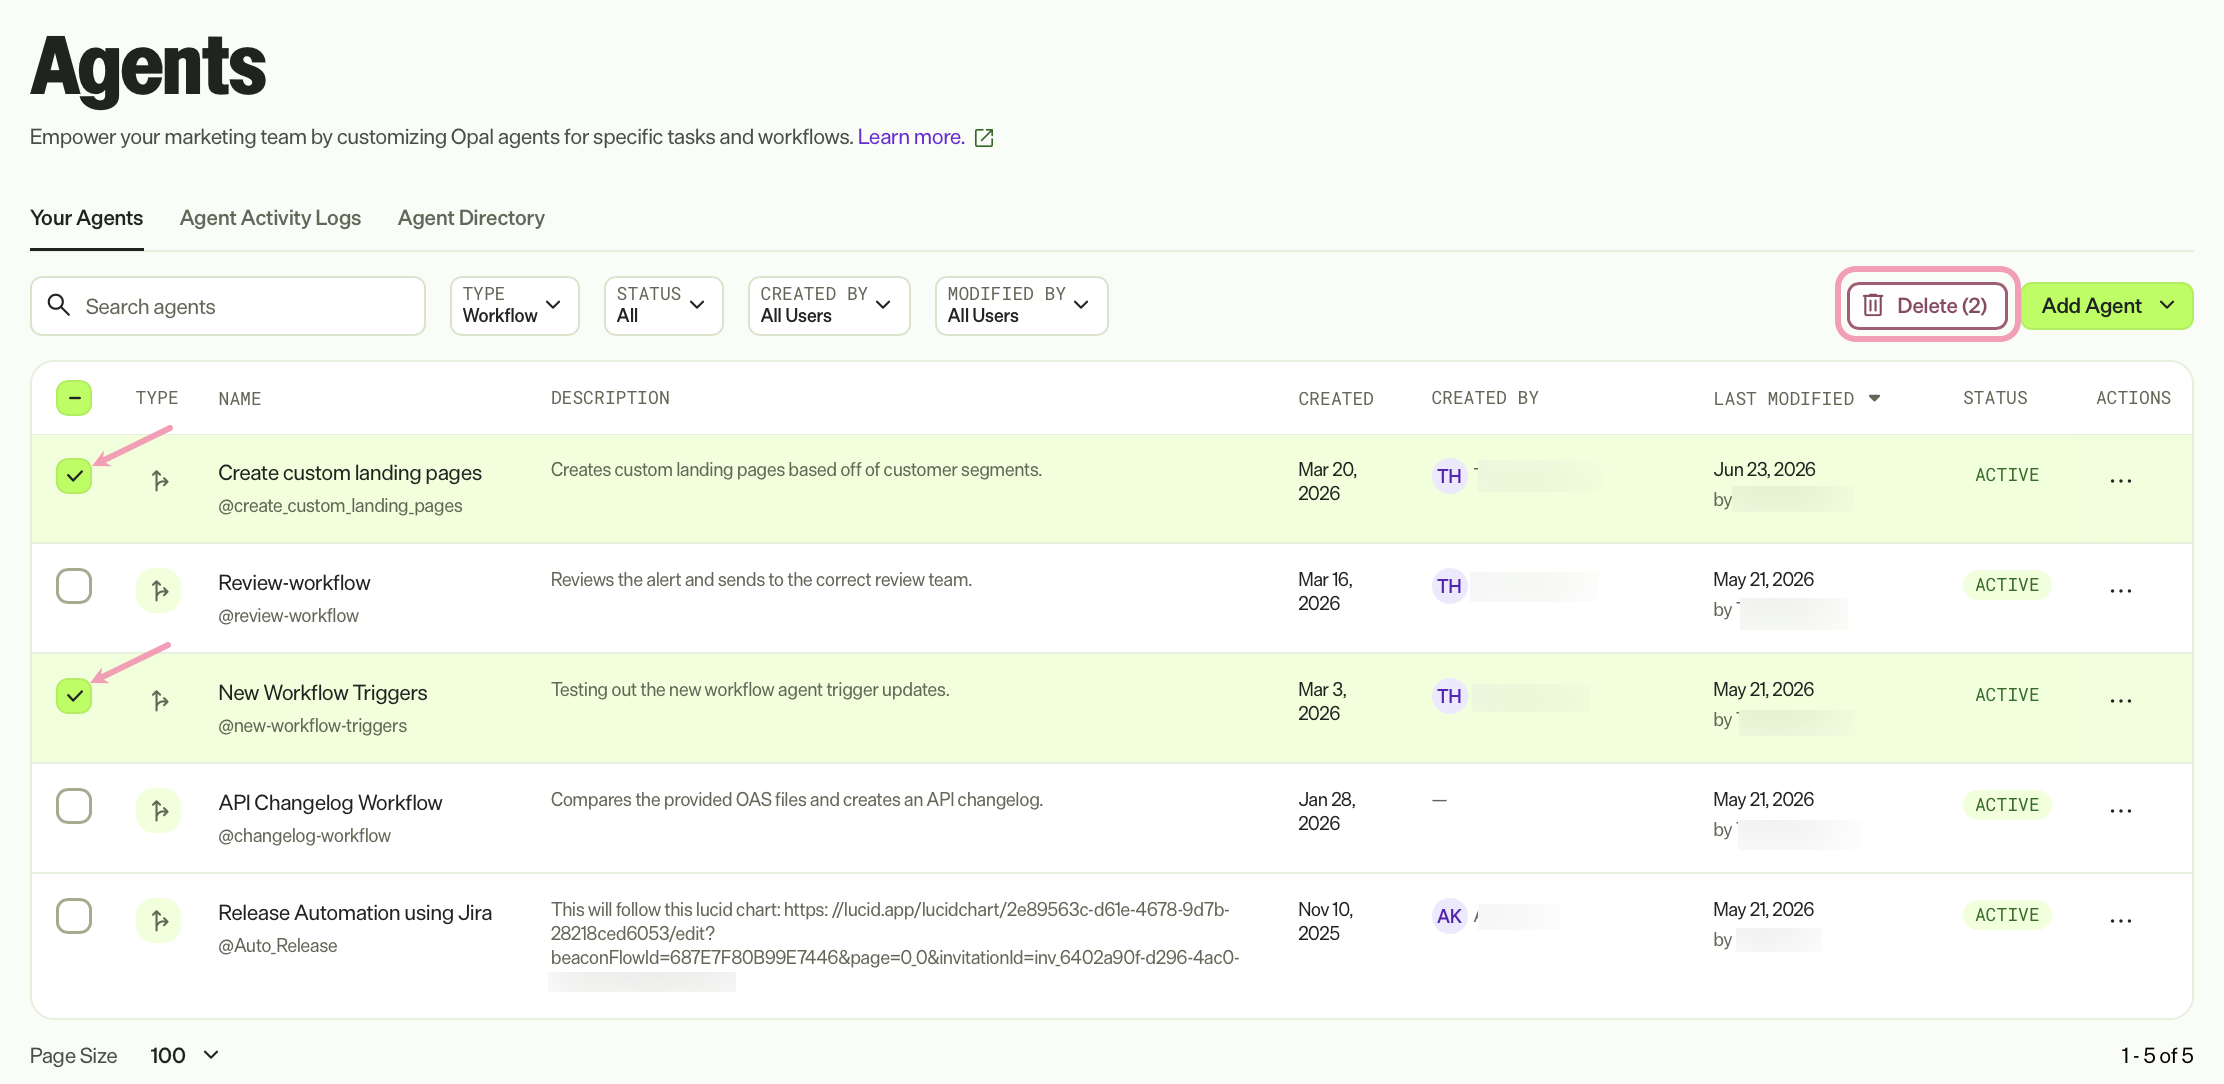Open actions ellipsis for API Changelog Workflow
The image size is (2224, 1084).
pyautogui.click(x=2120, y=811)
